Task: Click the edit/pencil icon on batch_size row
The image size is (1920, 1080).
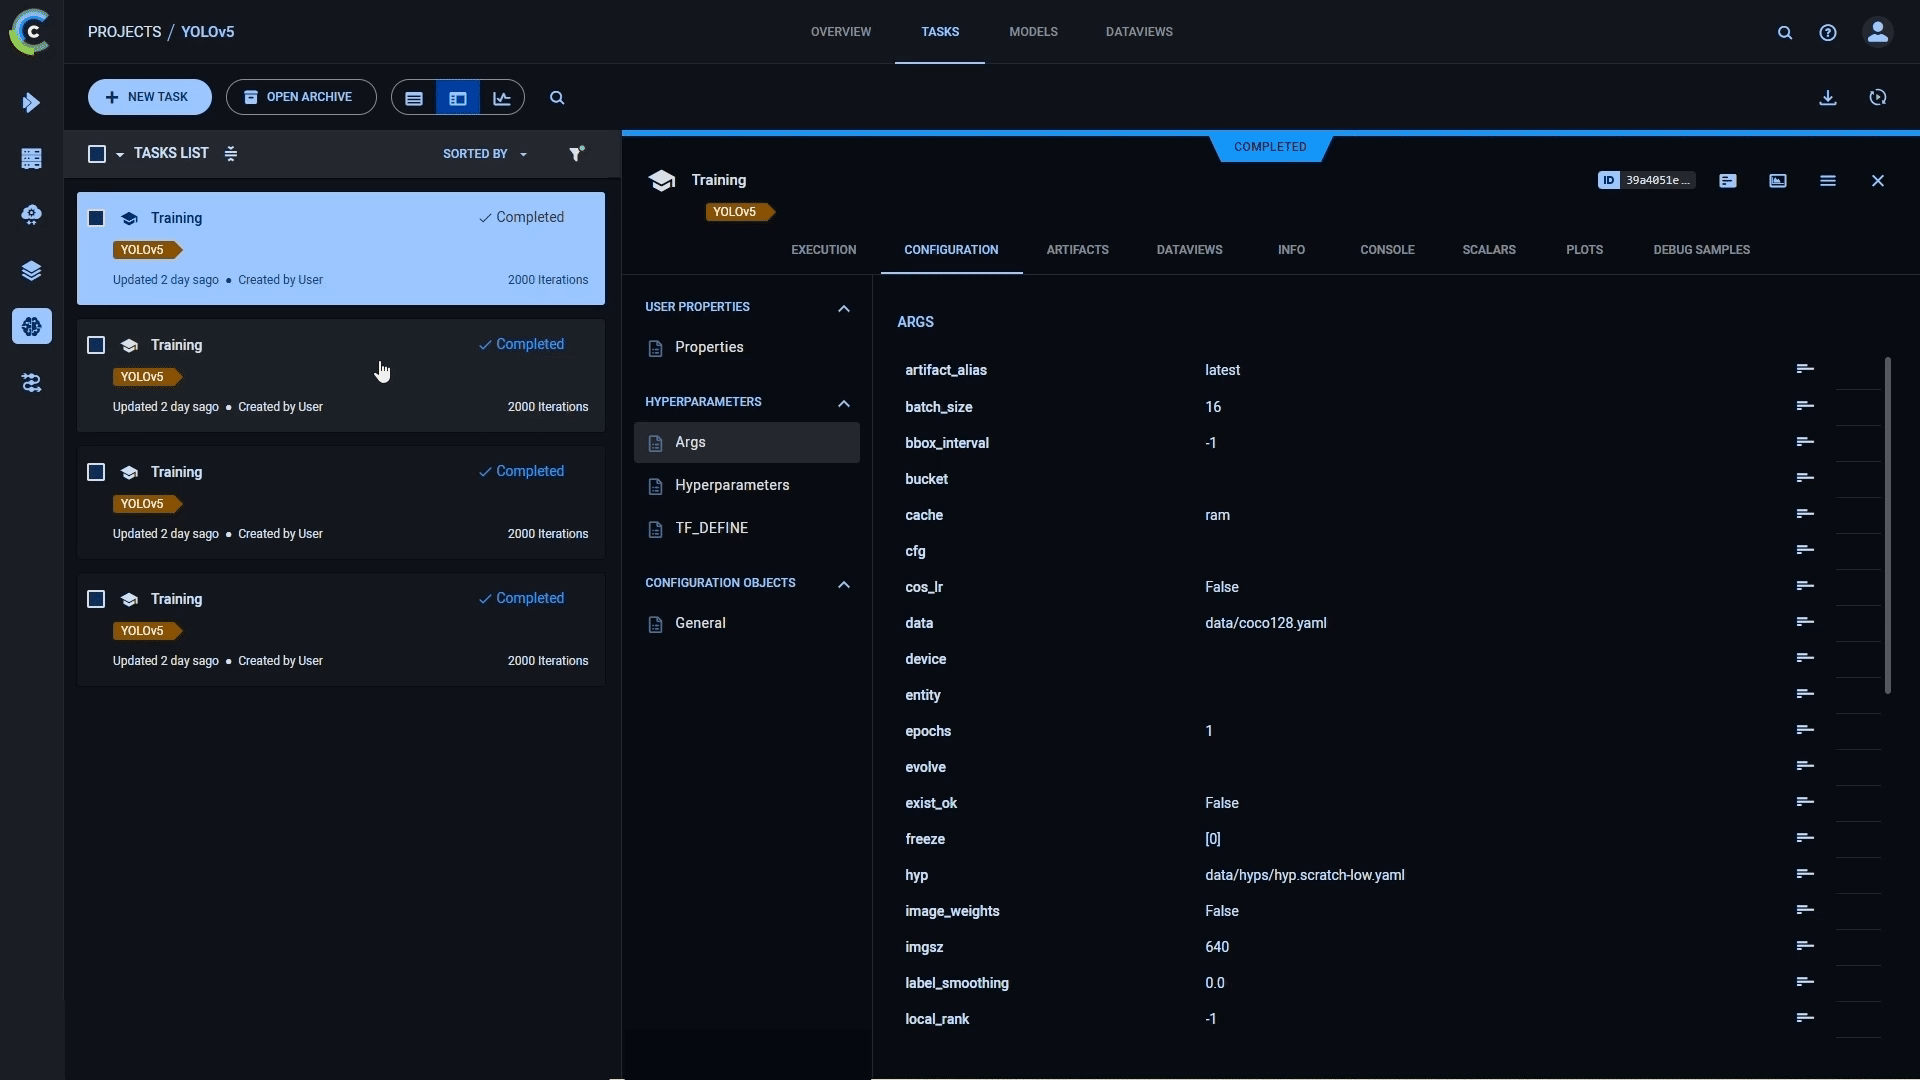Action: (1804, 405)
